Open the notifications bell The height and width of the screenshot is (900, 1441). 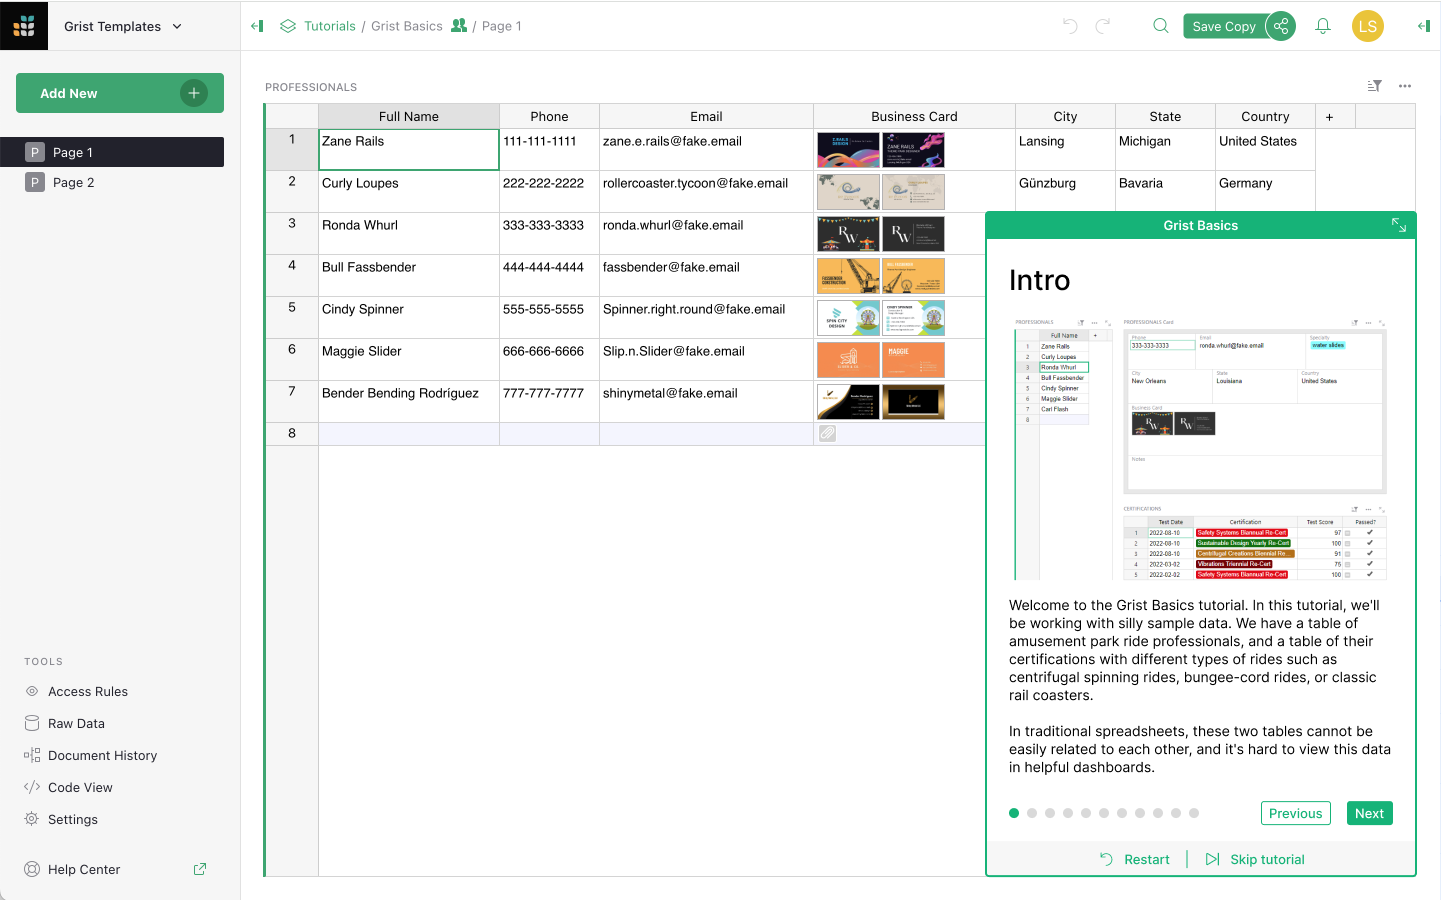click(x=1322, y=26)
